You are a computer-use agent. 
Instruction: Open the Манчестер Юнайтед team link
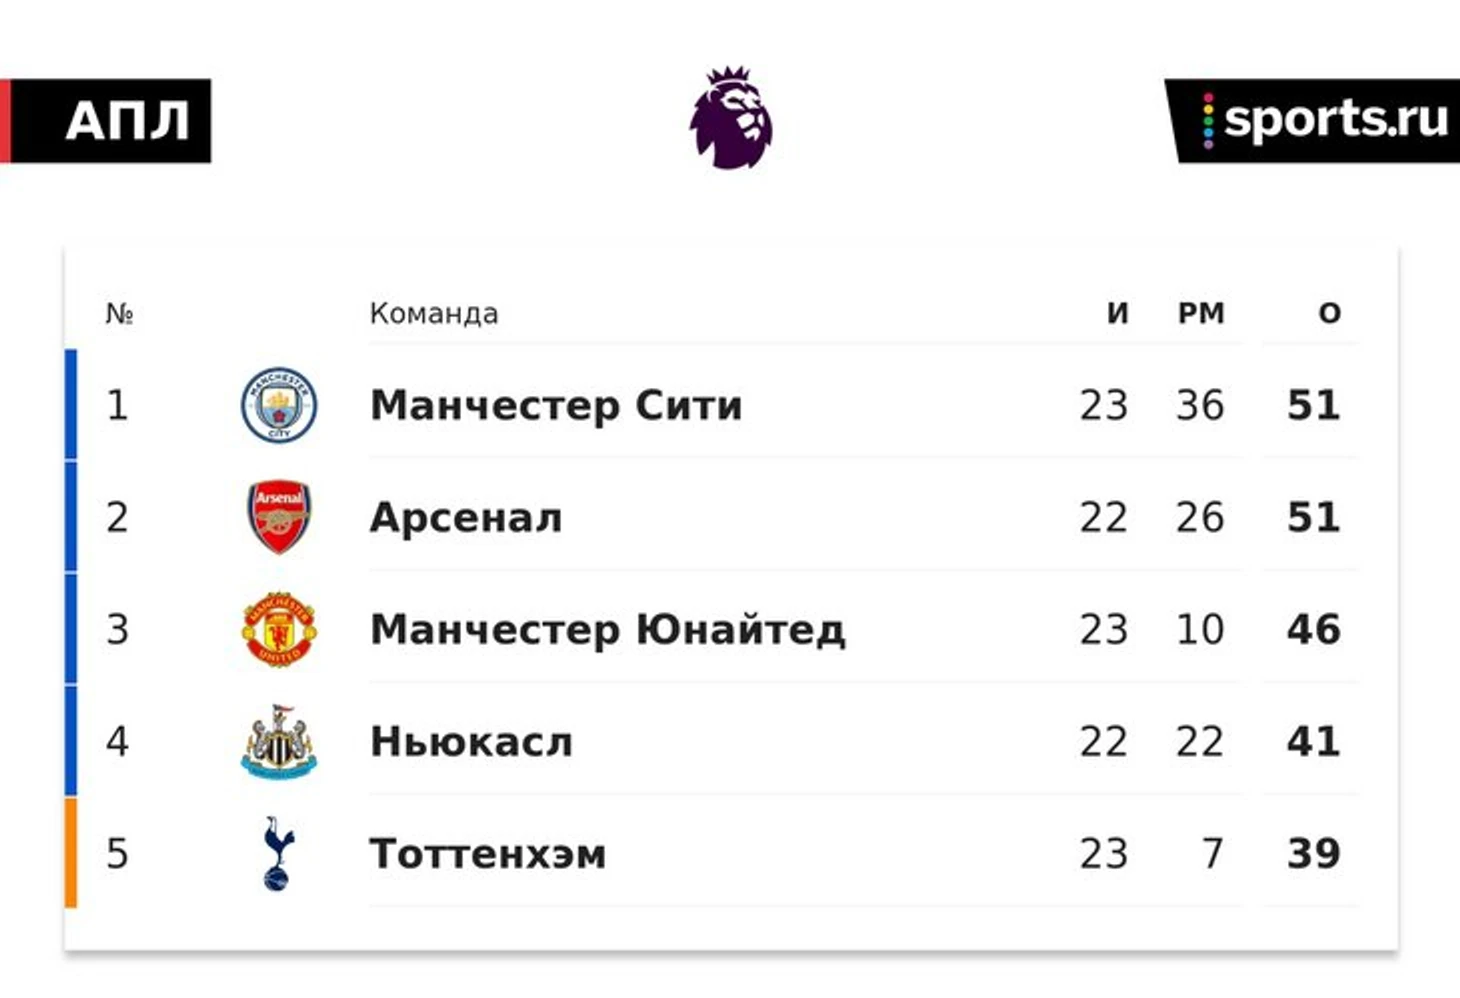click(x=608, y=630)
